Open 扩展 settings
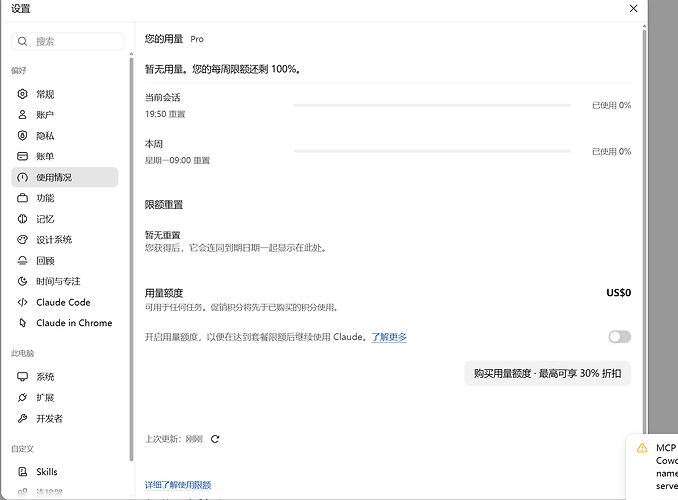This screenshot has height=500, width=678. tap(64, 397)
